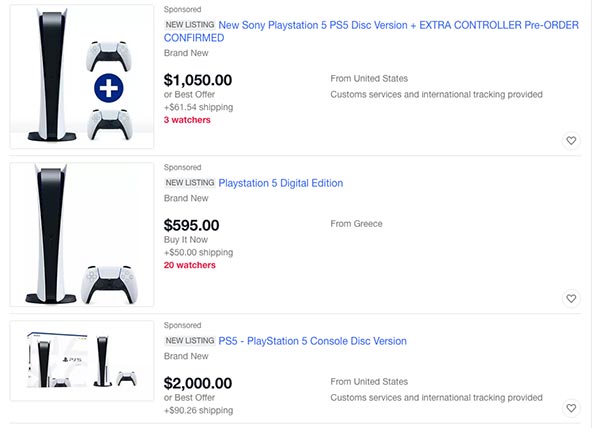Open the PS5 with extra controller product image
This screenshot has height=428, width=600.
pyautogui.click(x=82, y=79)
